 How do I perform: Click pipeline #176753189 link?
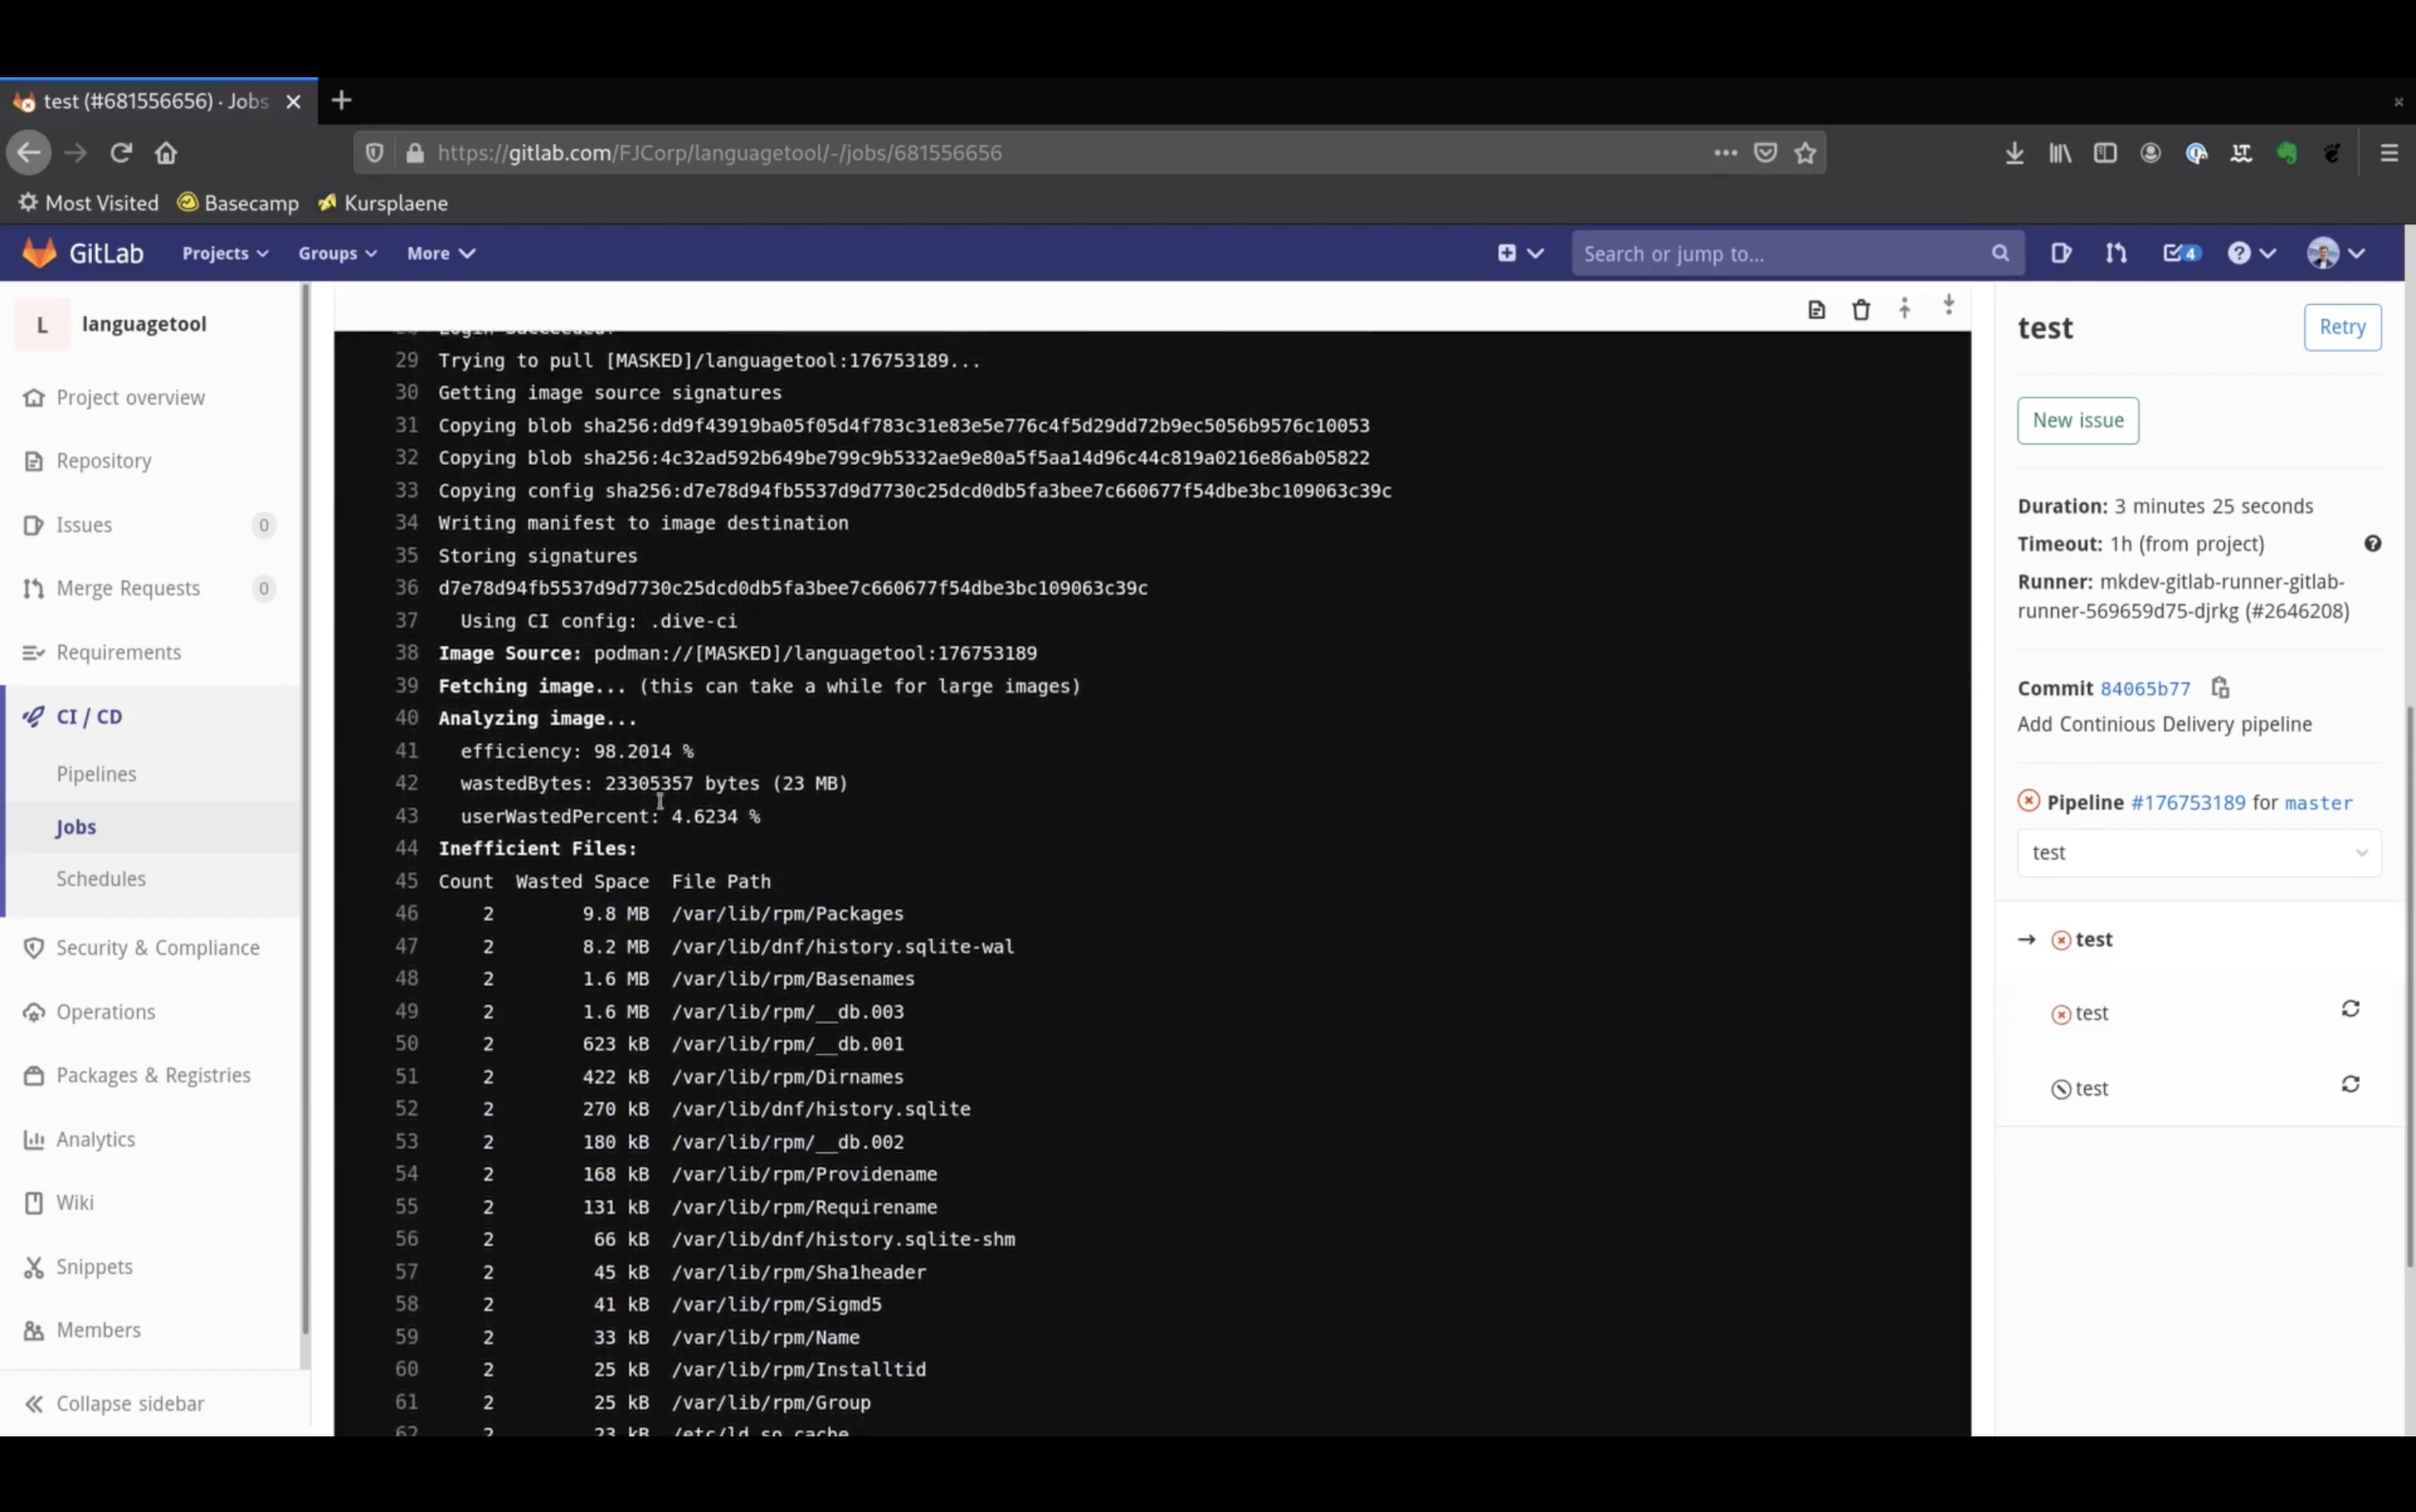click(x=2186, y=801)
